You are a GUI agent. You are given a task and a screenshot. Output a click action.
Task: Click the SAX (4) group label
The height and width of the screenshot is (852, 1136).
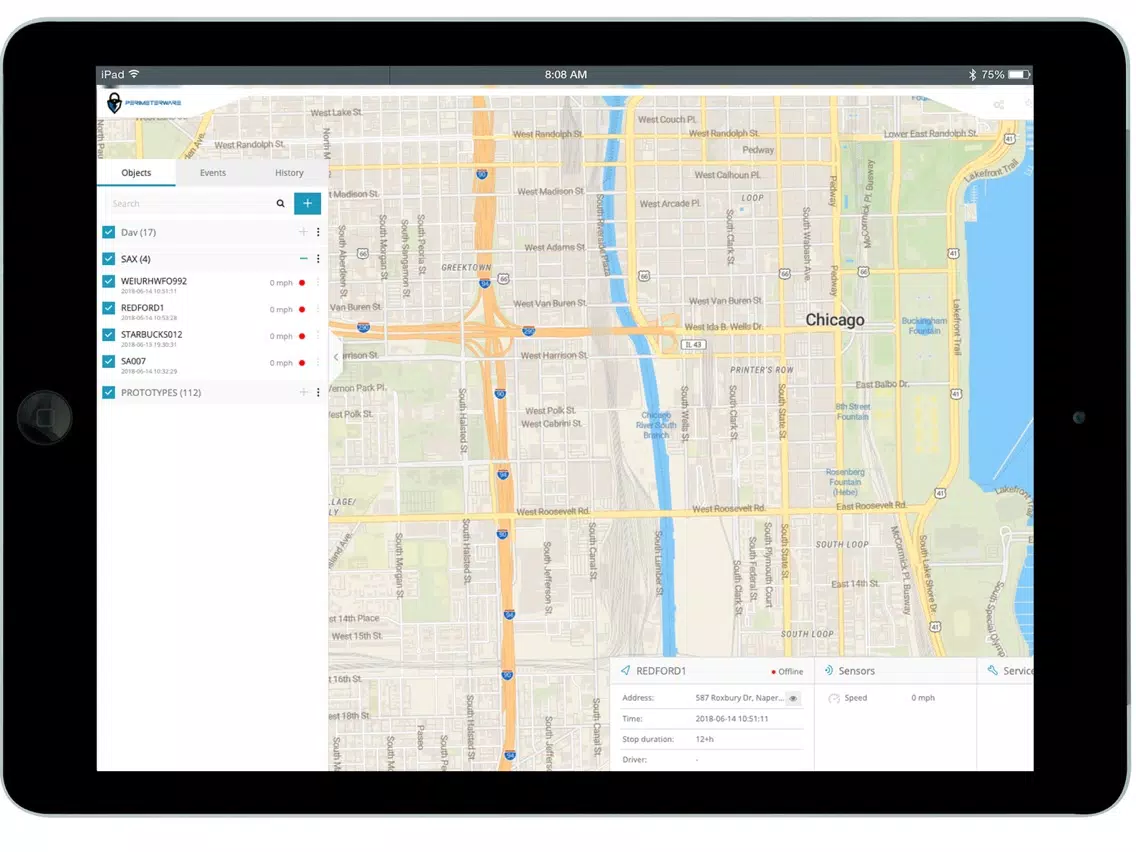coord(135,259)
